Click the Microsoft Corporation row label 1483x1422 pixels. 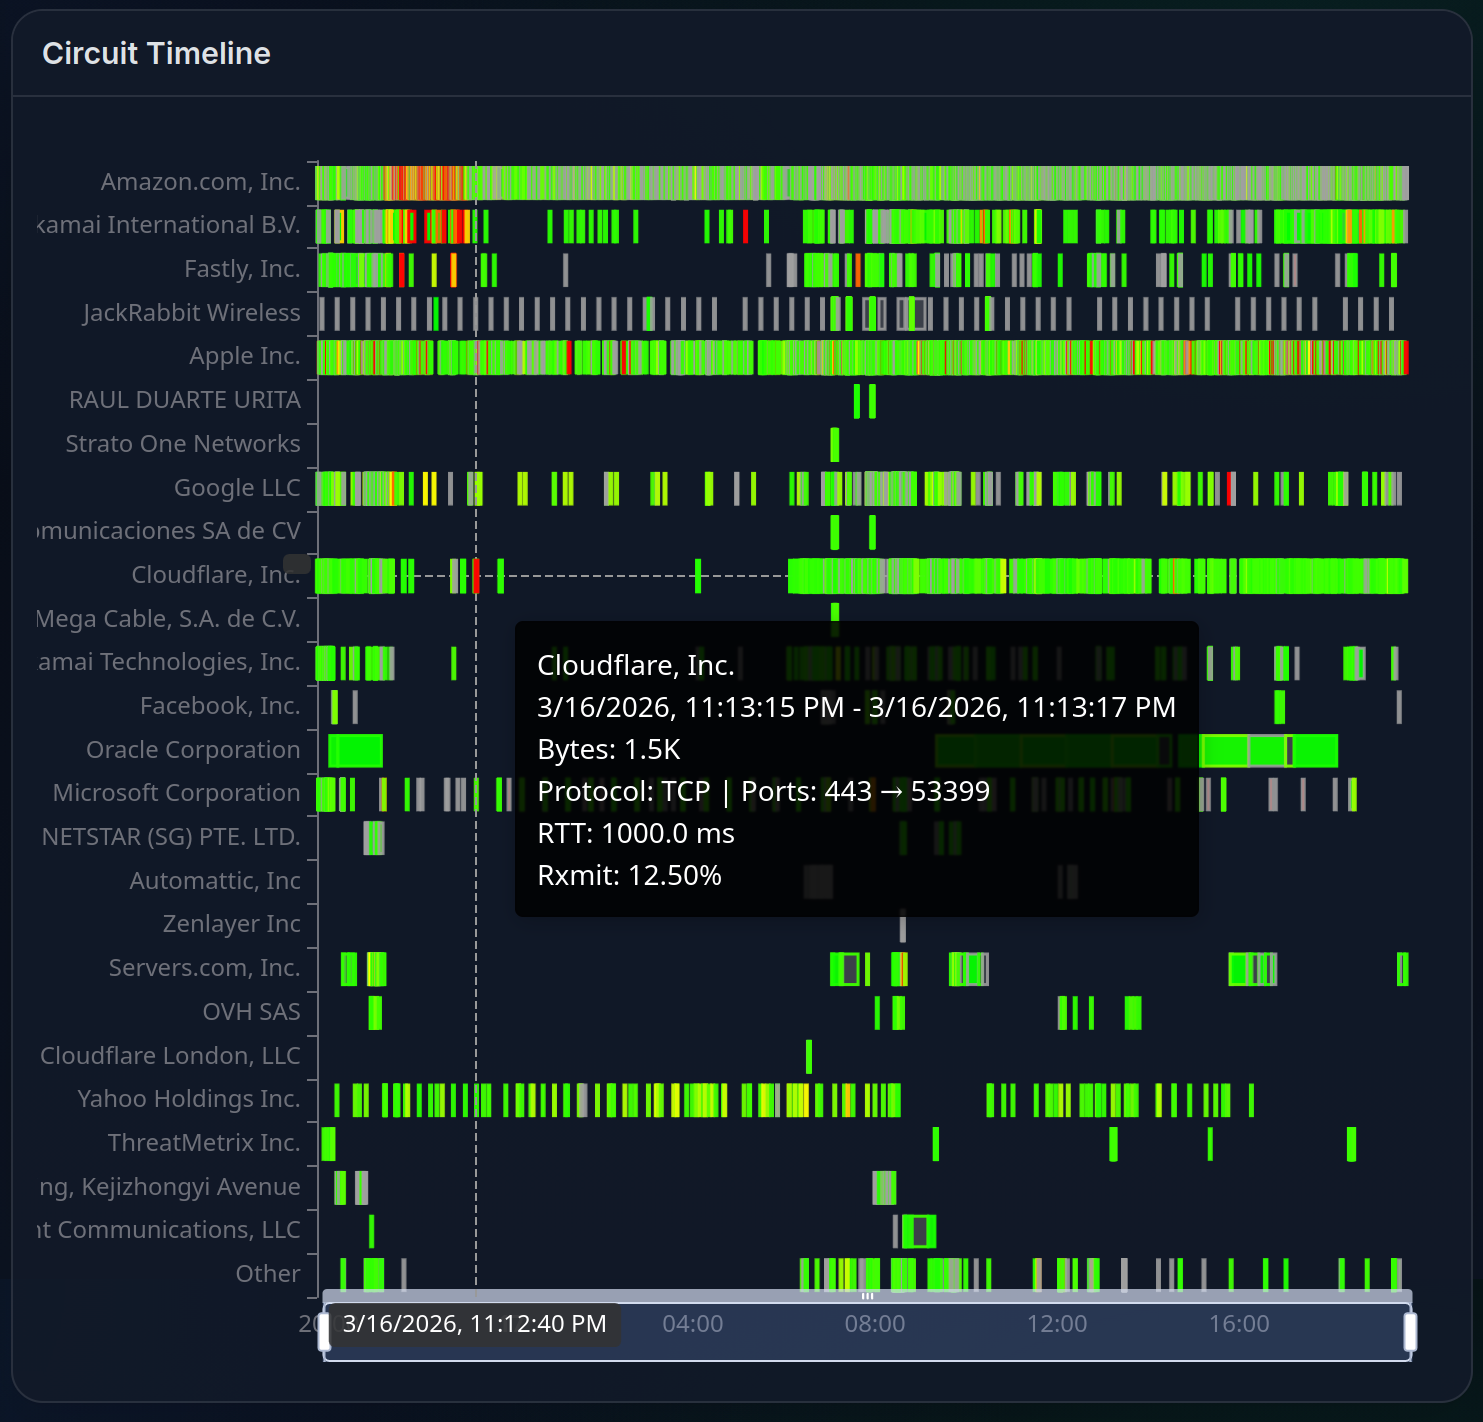(176, 793)
